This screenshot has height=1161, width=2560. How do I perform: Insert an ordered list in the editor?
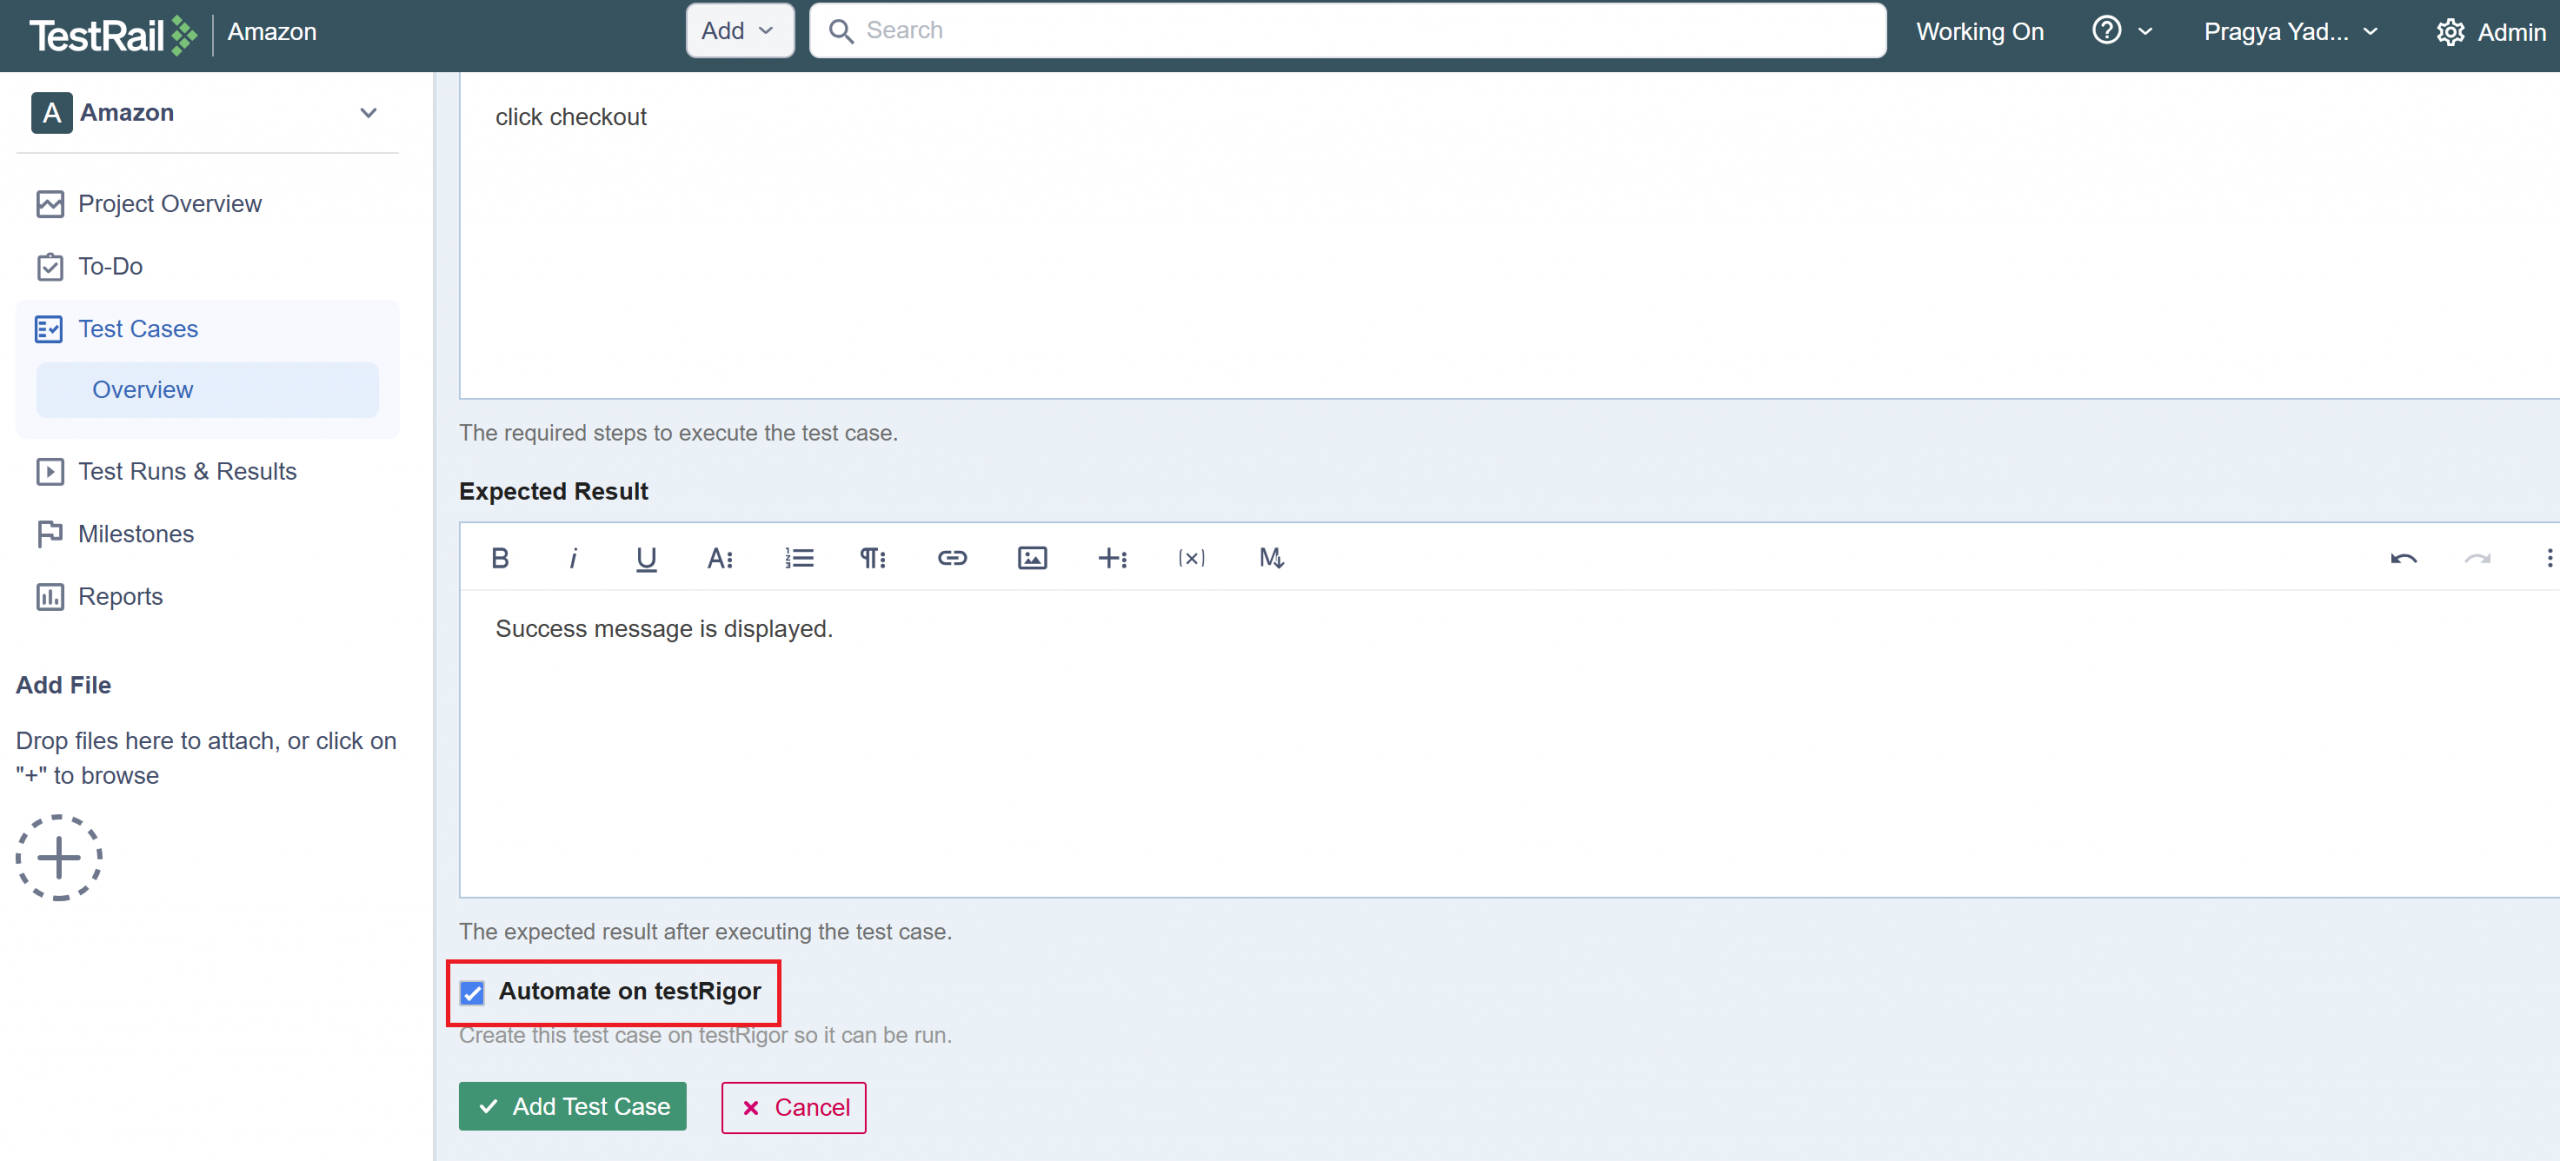pos(799,558)
